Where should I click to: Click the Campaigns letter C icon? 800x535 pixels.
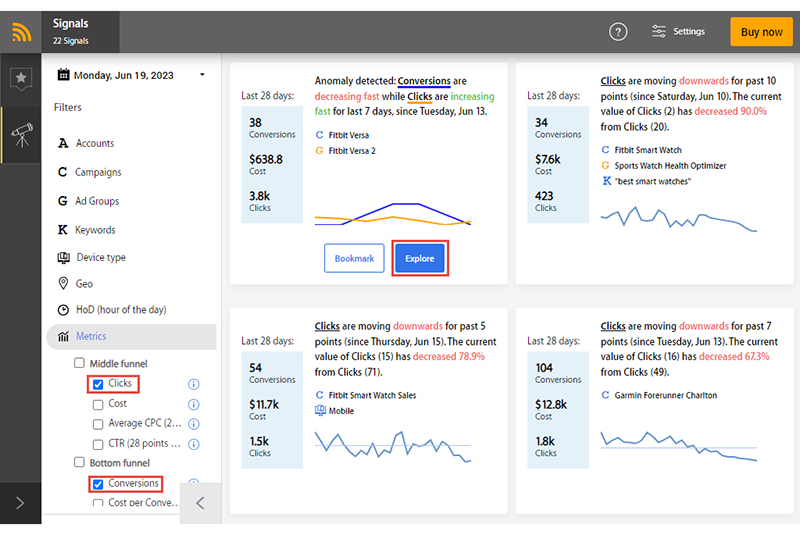63,172
